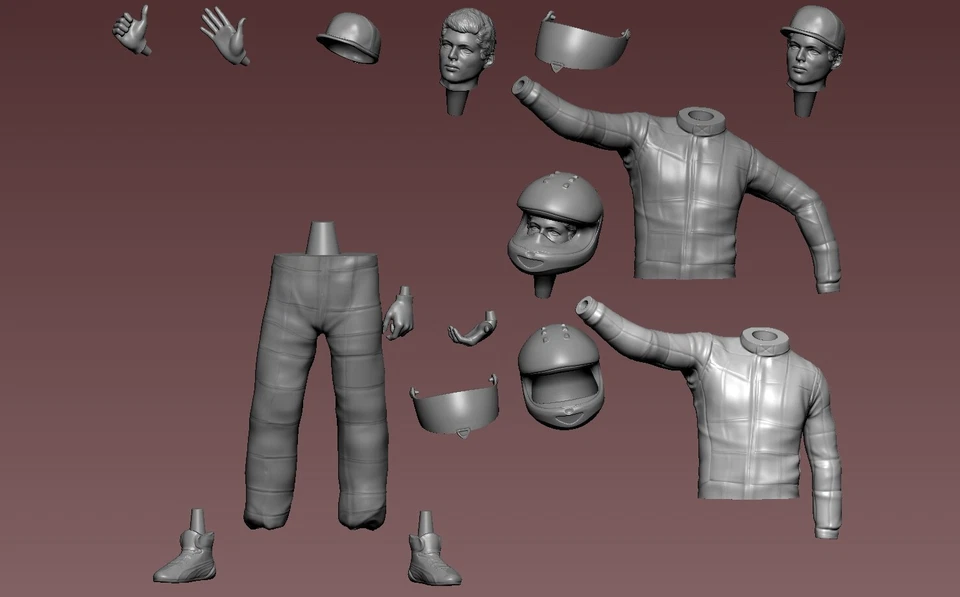Select the thumbs-up hand model
Screen dimensions: 960x597
coord(131,31)
